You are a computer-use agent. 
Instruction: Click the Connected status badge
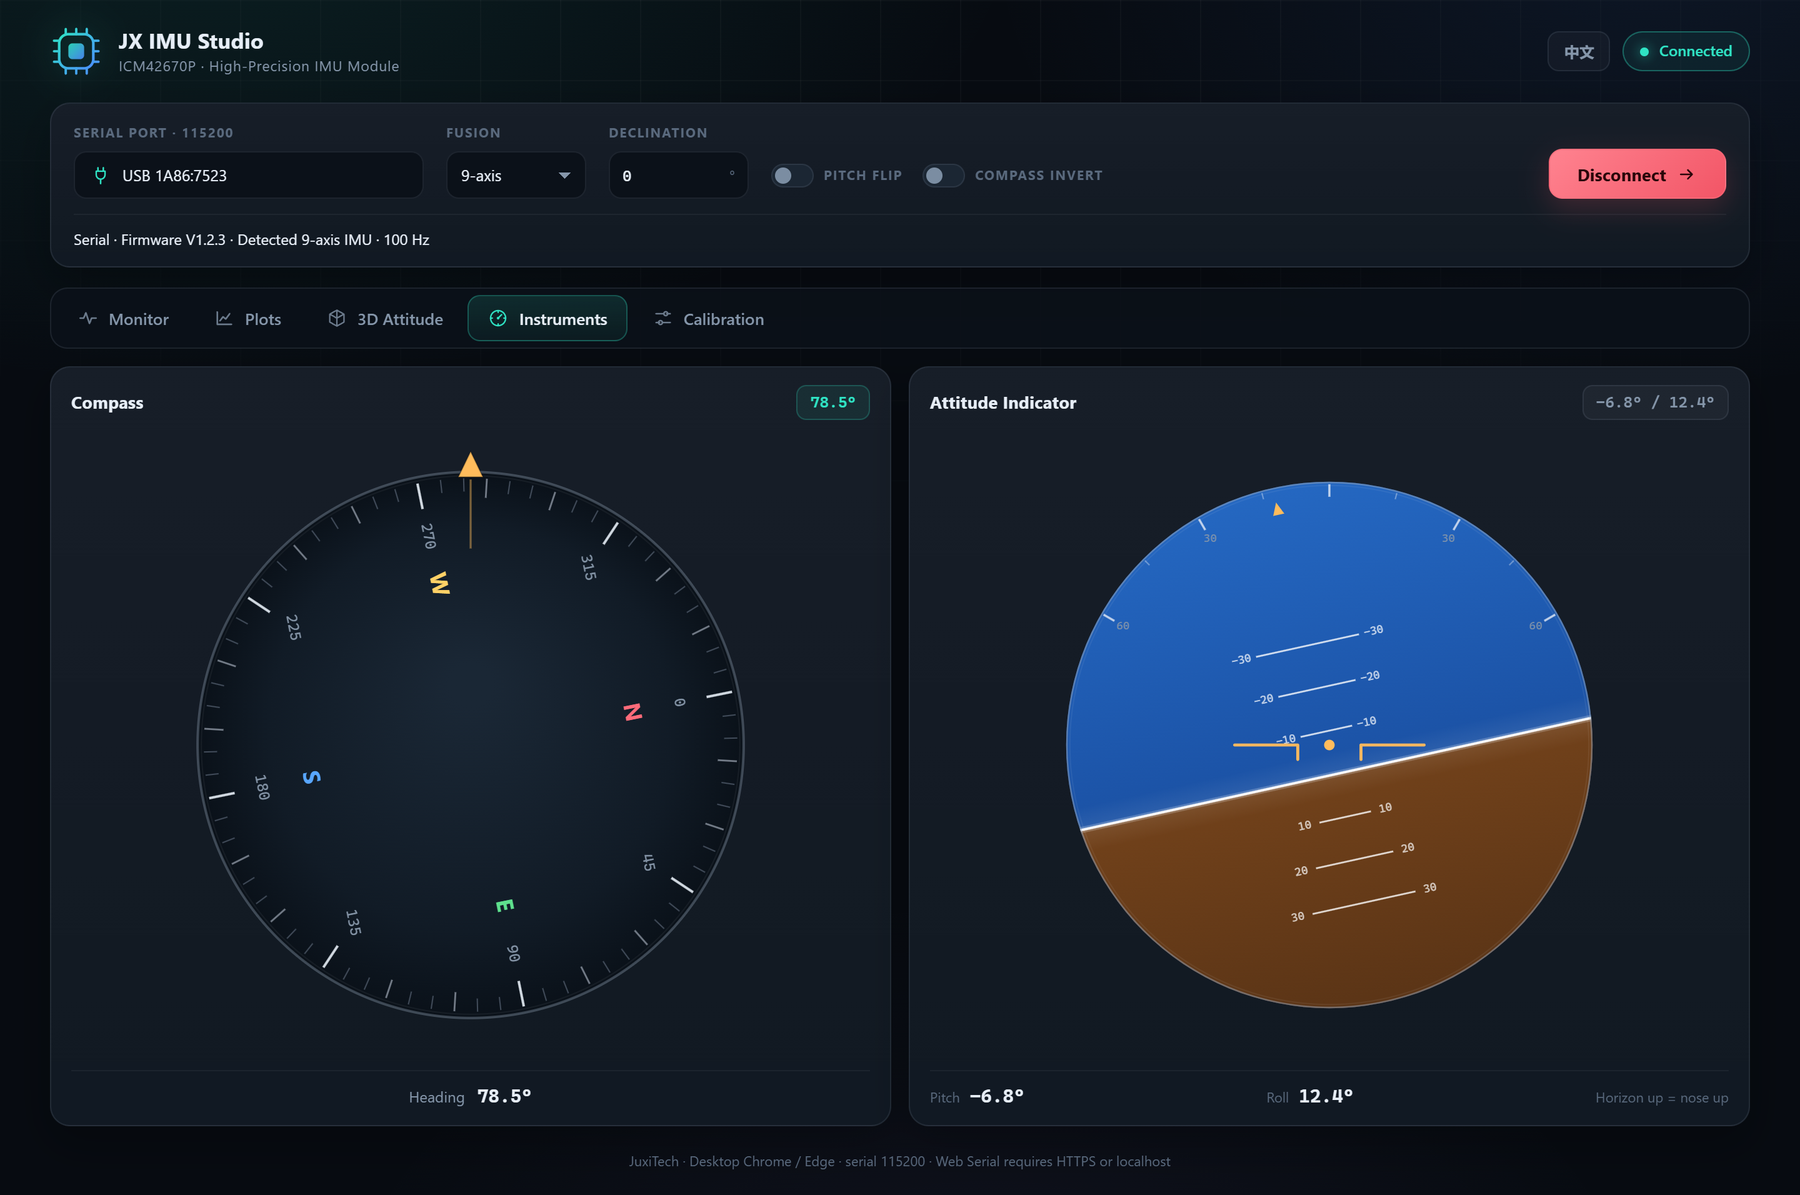pyautogui.click(x=1686, y=52)
